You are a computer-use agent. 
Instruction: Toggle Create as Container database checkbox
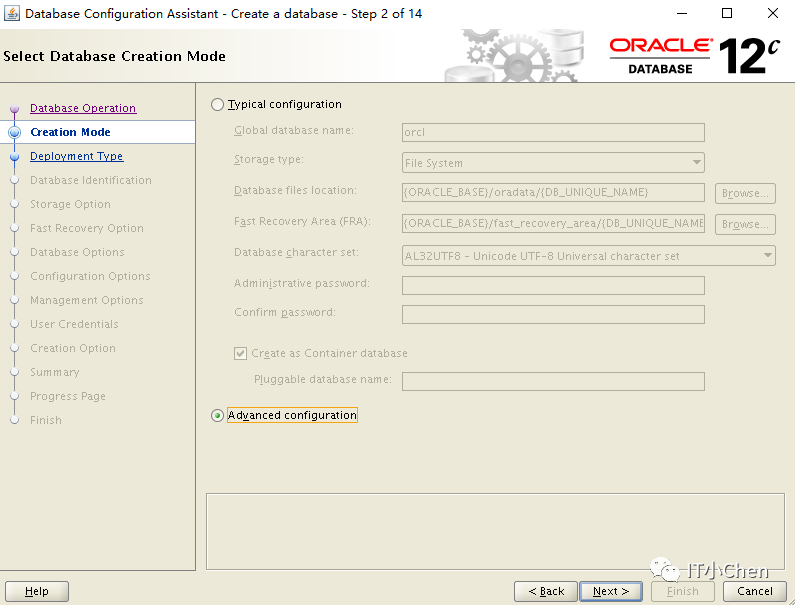[x=240, y=353]
